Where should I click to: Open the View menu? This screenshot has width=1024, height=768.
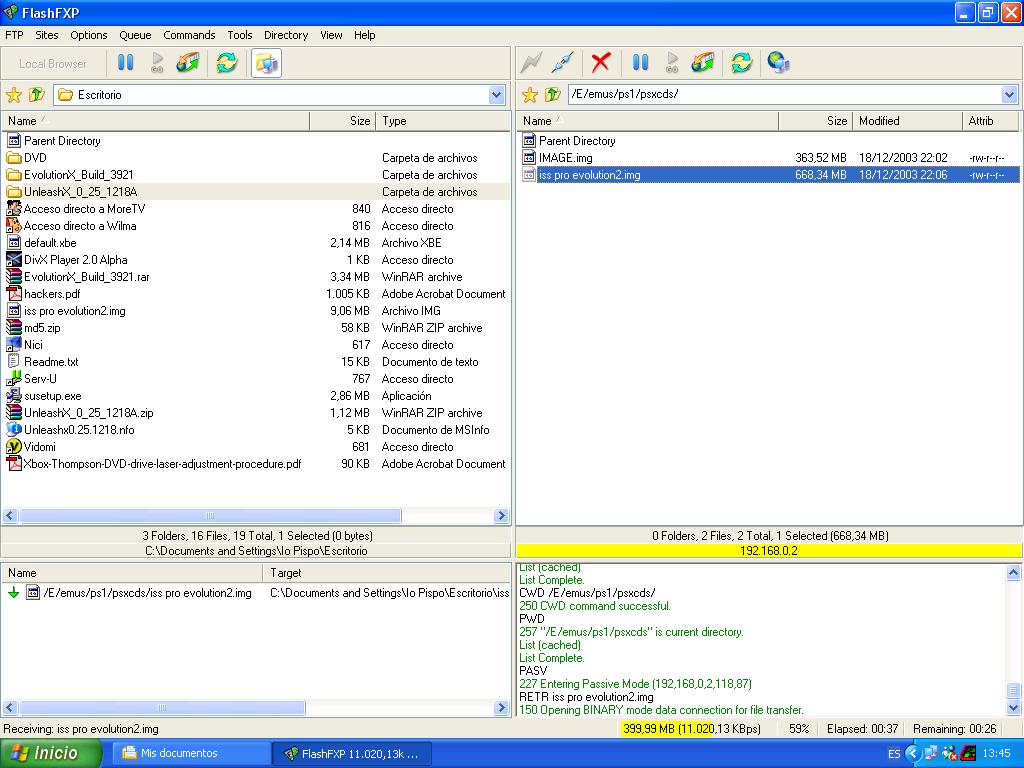(x=331, y=35)
